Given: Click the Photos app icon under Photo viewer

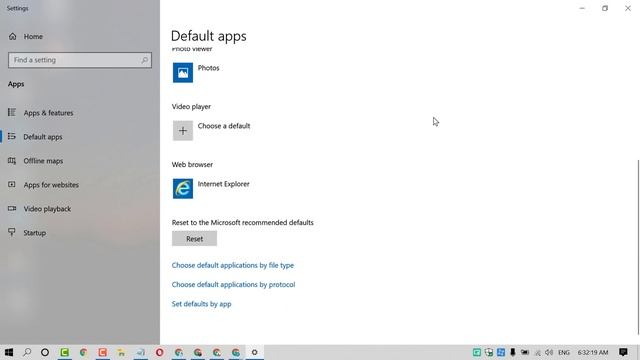Looking at the screenshot, I should pos(183,73).
